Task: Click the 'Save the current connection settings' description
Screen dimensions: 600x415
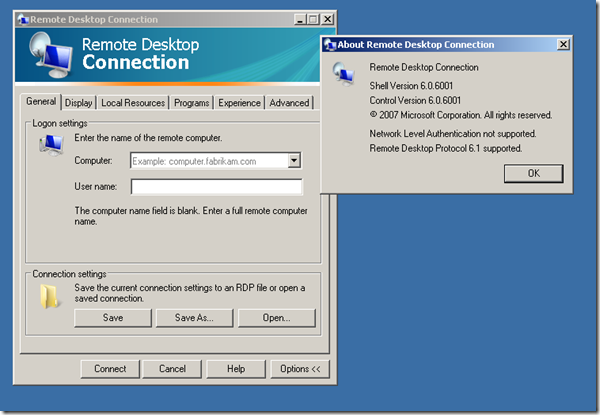Action: [x=190, y=293]
